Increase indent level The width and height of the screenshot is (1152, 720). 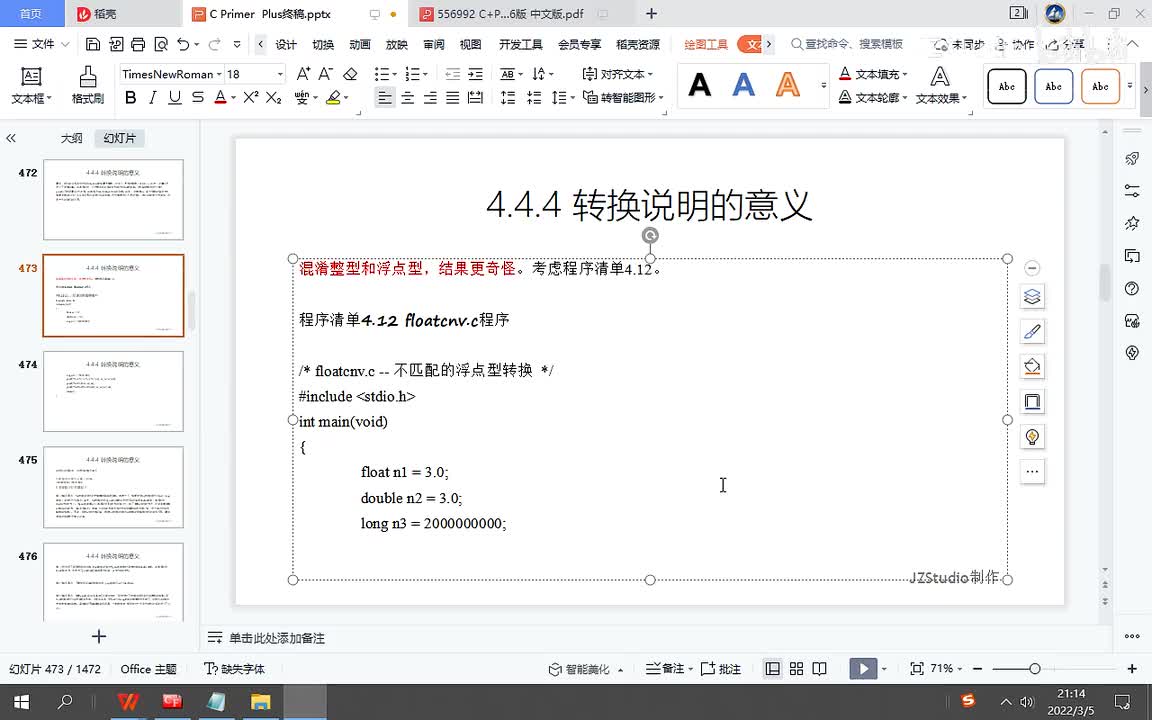[475, 73]
